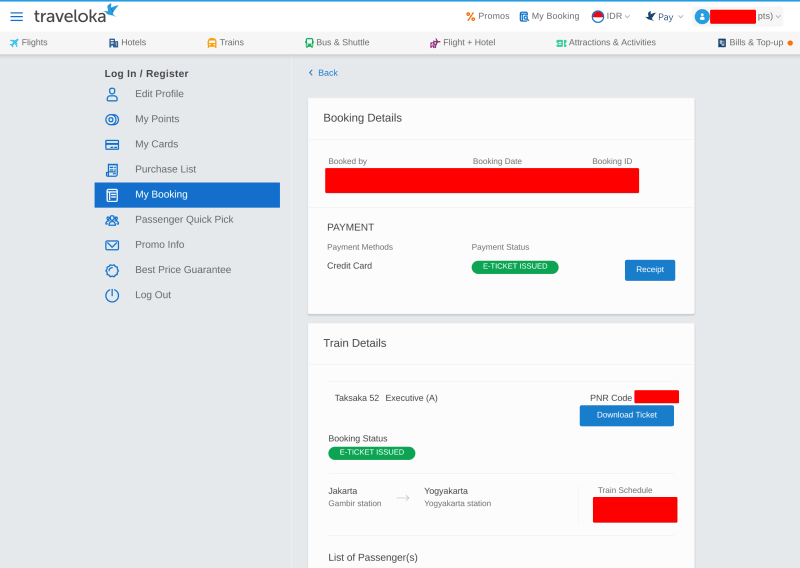Expand the Pay dropdown chevron
This screenshot has height=568, width=800.
[681, 17]
